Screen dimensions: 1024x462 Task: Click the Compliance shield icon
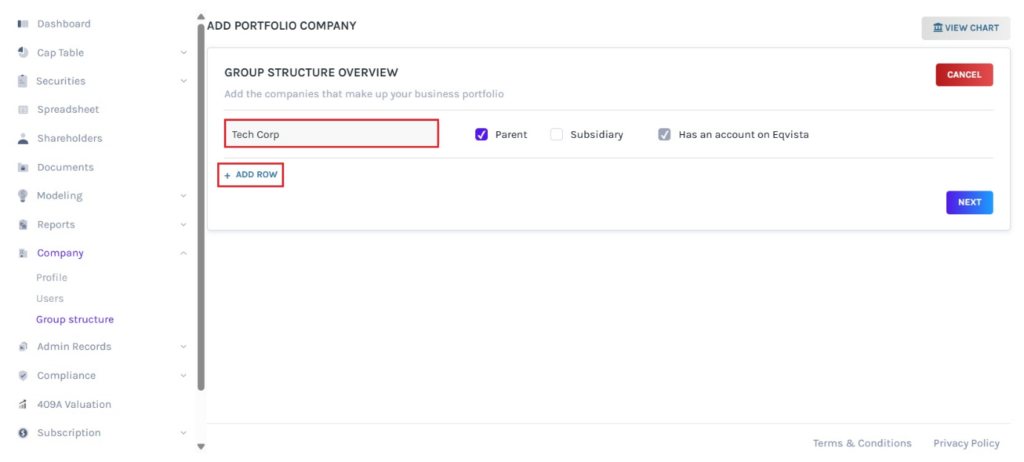[x=22, y=376]
